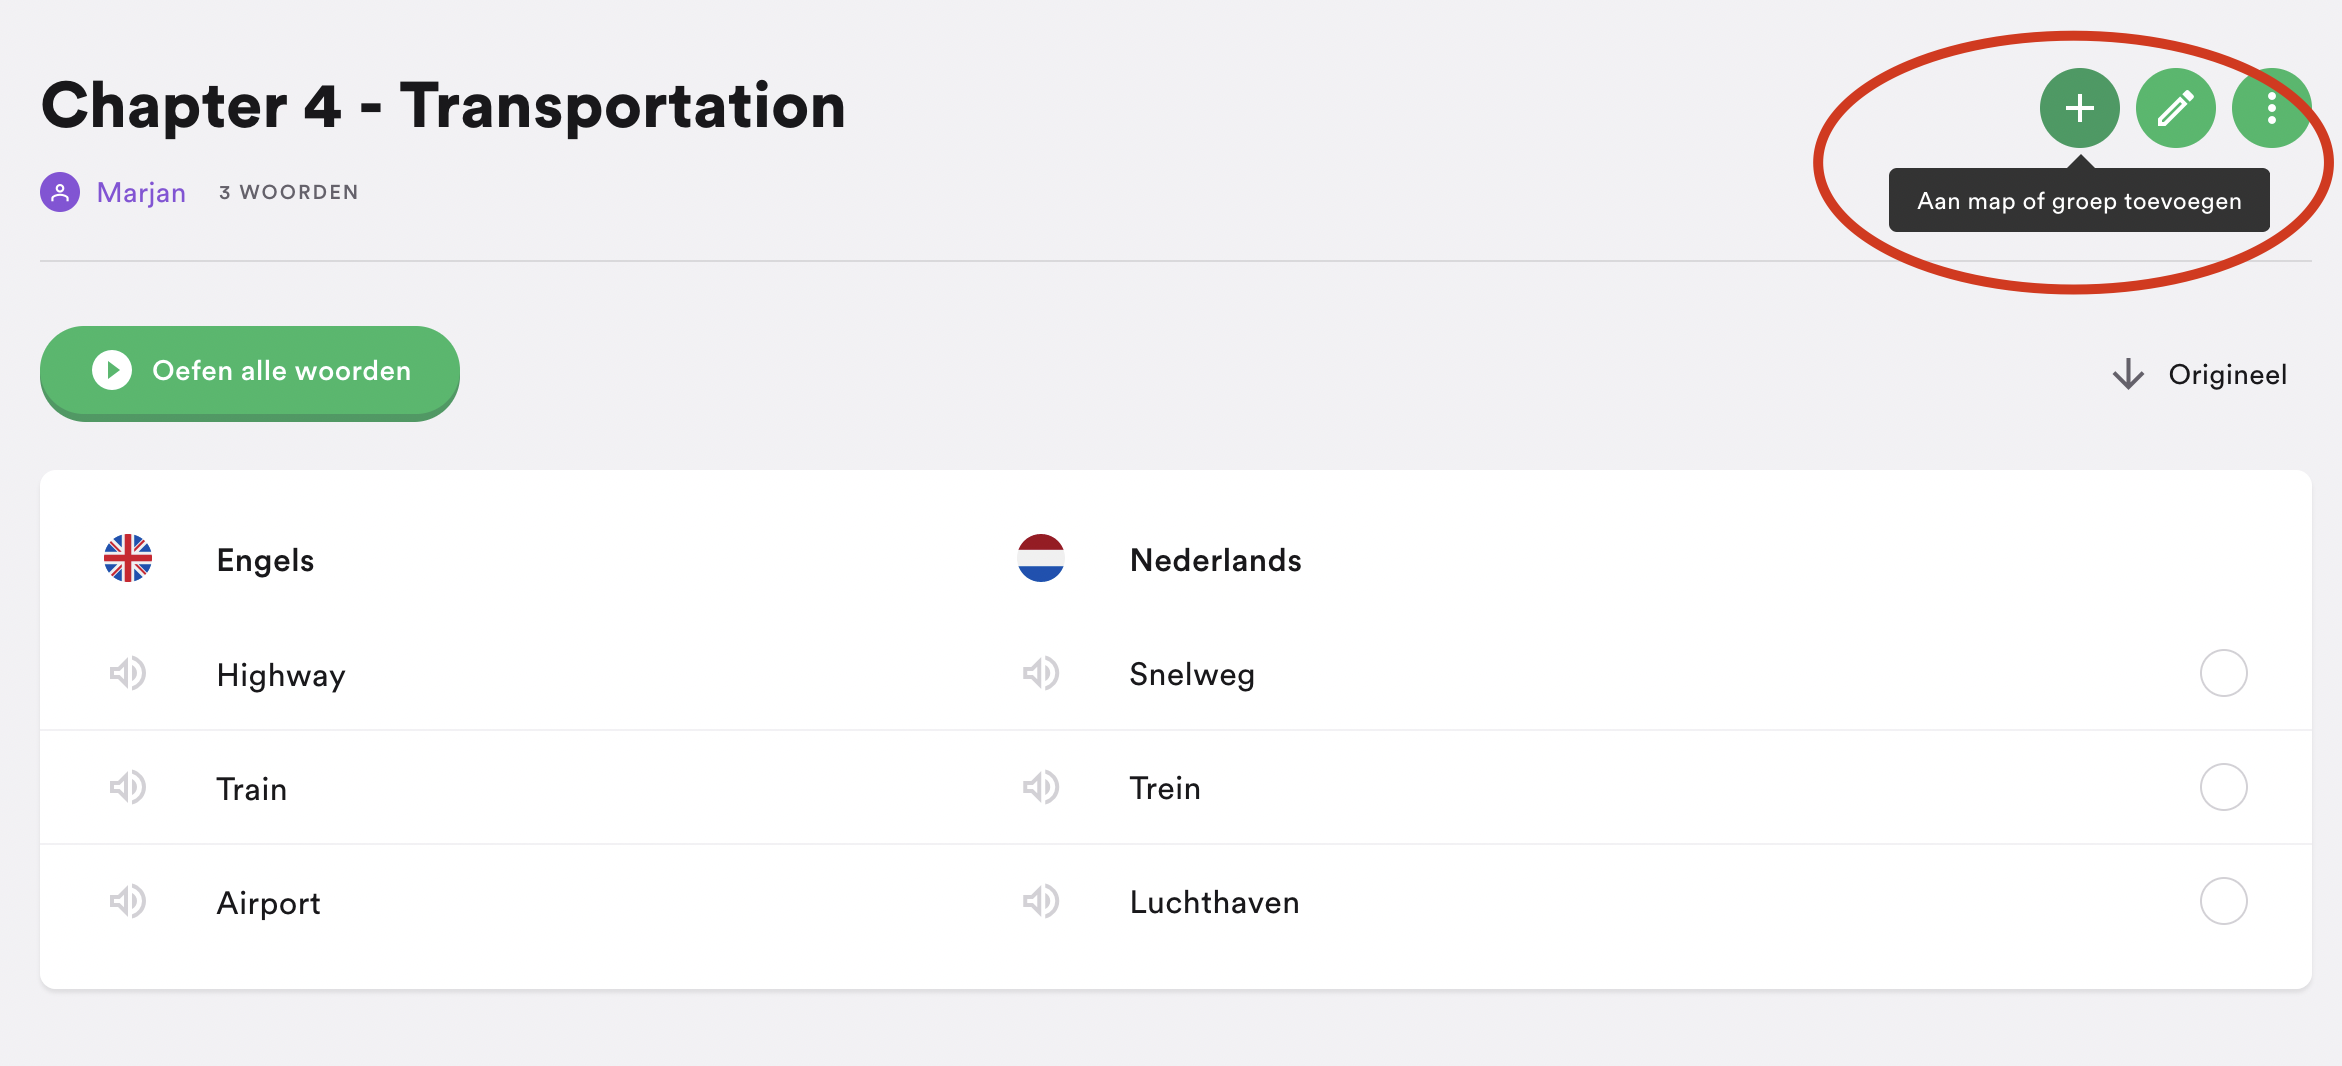Image resolution: width=2342 pixels, height=1066 pixels.
Task: Play the audio for 'Snelweg'
Action: click(x=1041, y=674)
